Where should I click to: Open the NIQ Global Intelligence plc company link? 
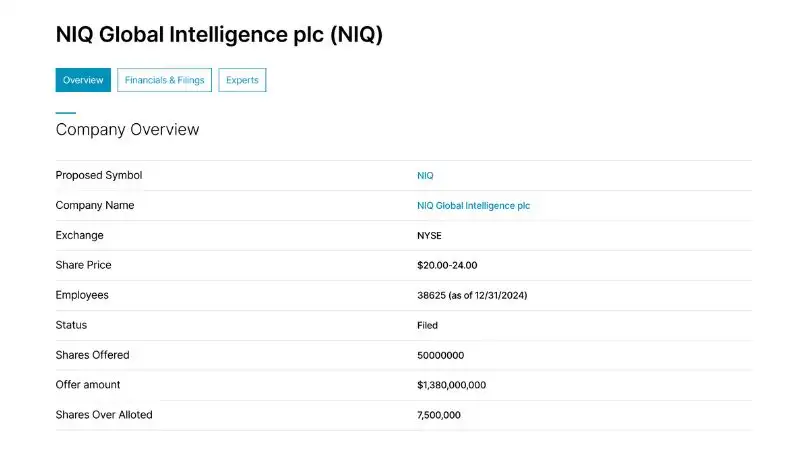473,206
